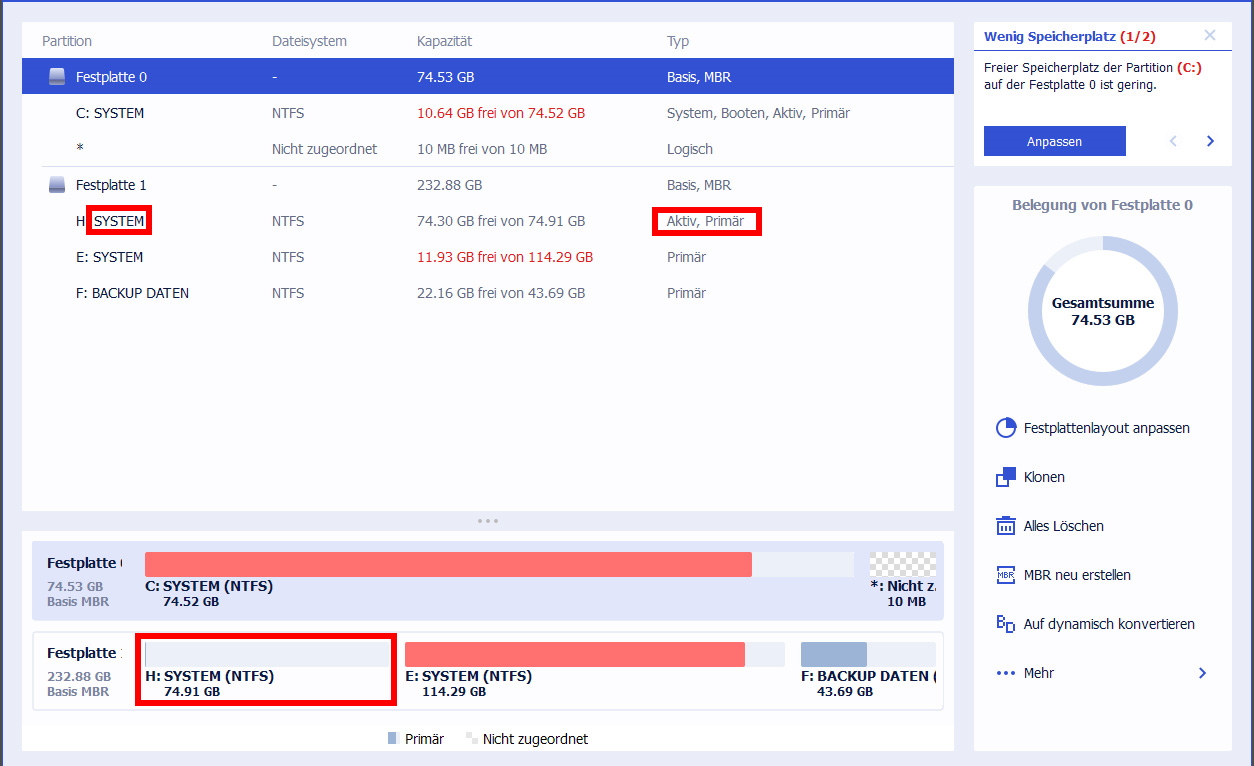Screen dimensions: 1254x766
Task: Click the Alles Löschen trash icon
Action: pyautogui.click(x=1005, y=526)
